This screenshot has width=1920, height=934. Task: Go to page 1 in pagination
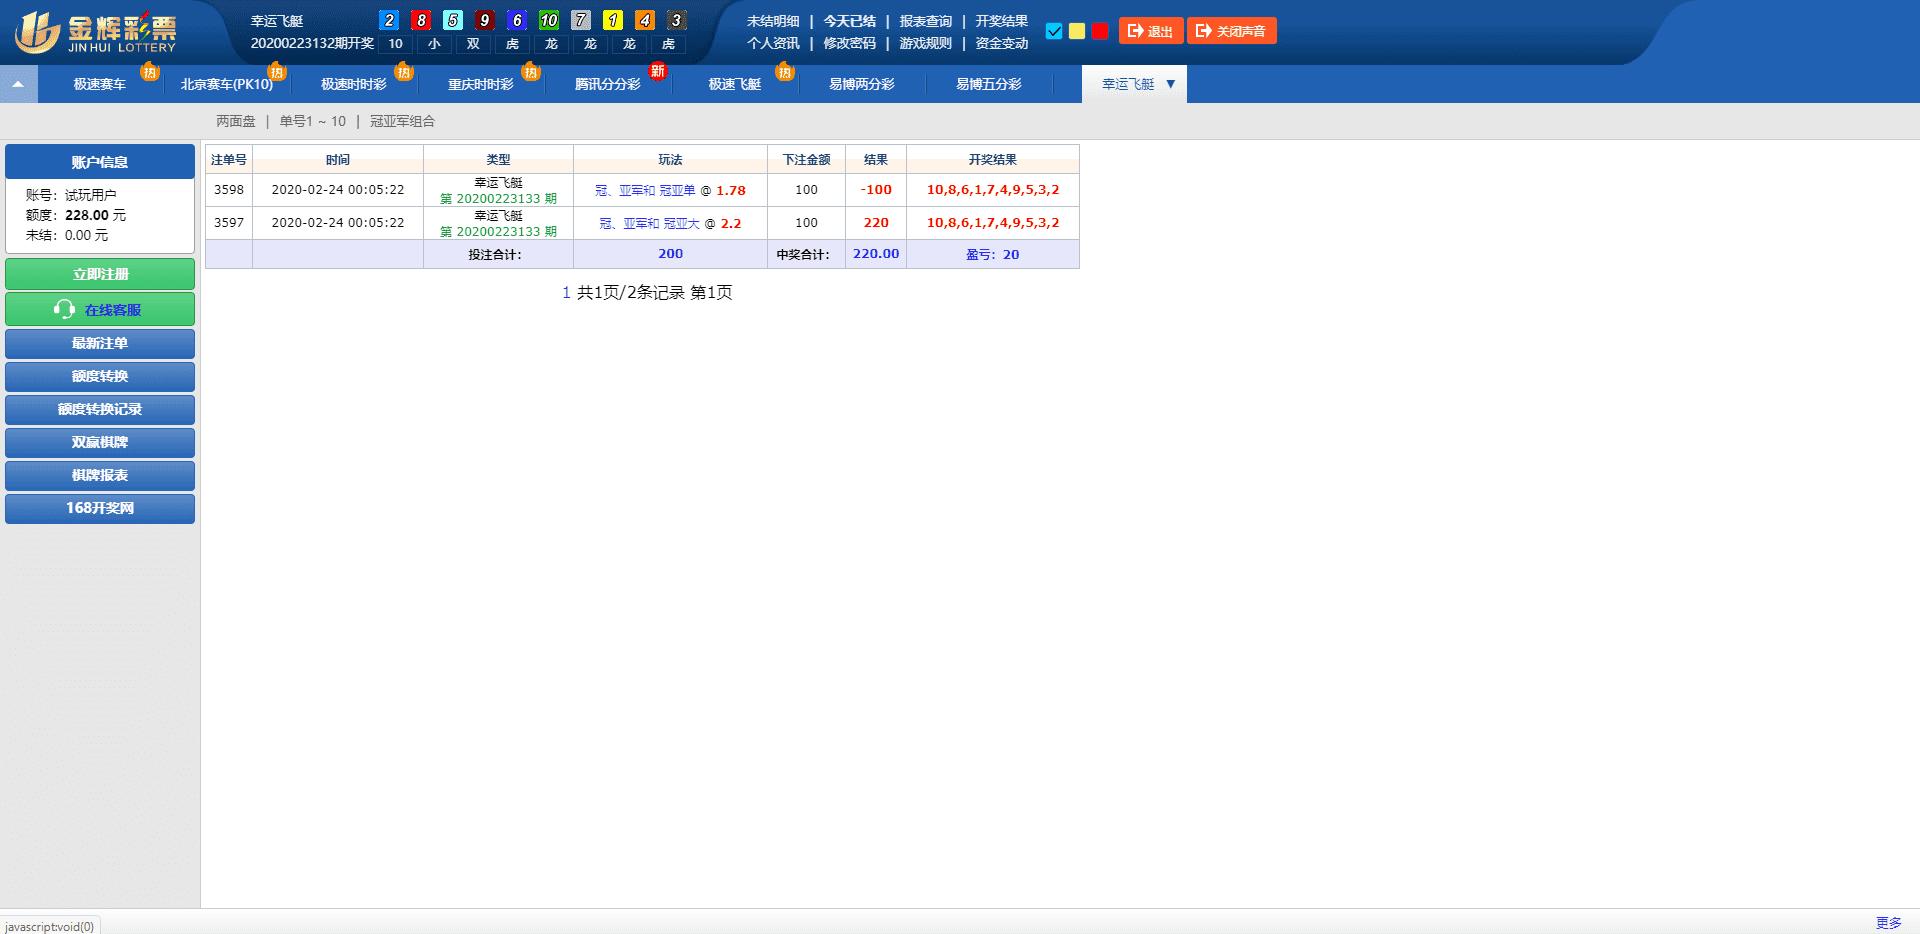(x=566, y=293)
